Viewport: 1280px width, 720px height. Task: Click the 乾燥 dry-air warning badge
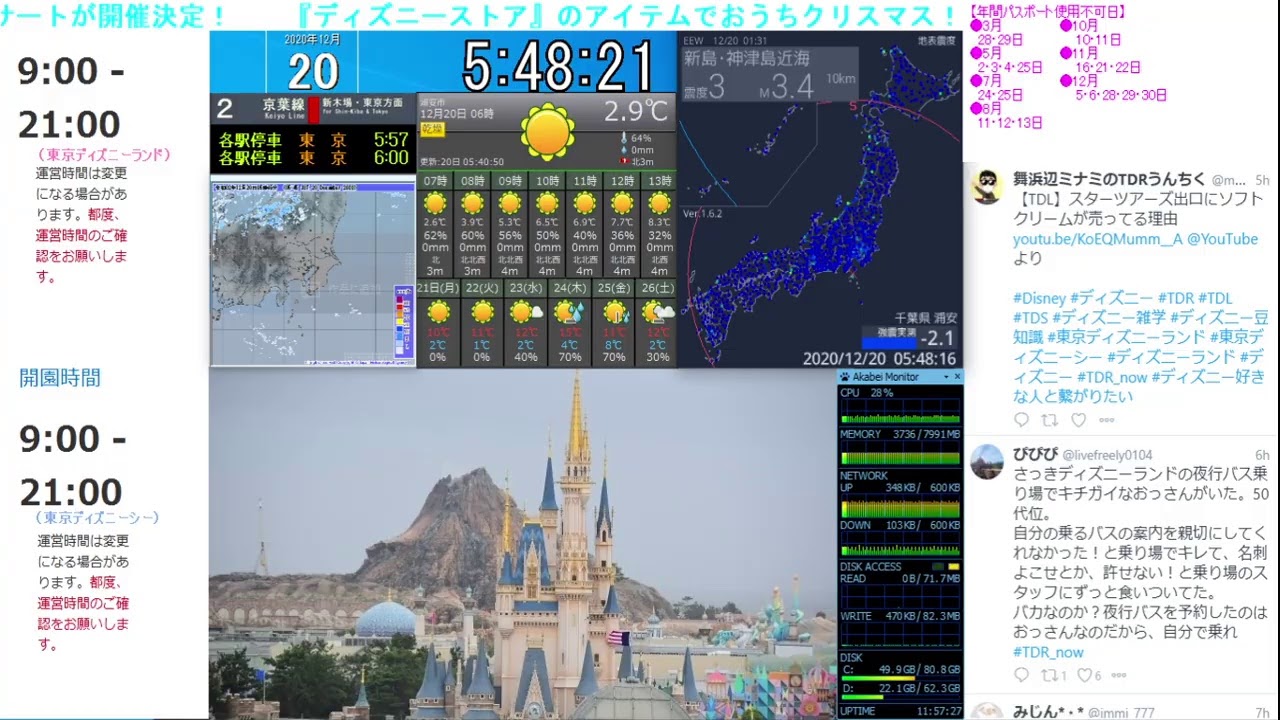[432, 130]
